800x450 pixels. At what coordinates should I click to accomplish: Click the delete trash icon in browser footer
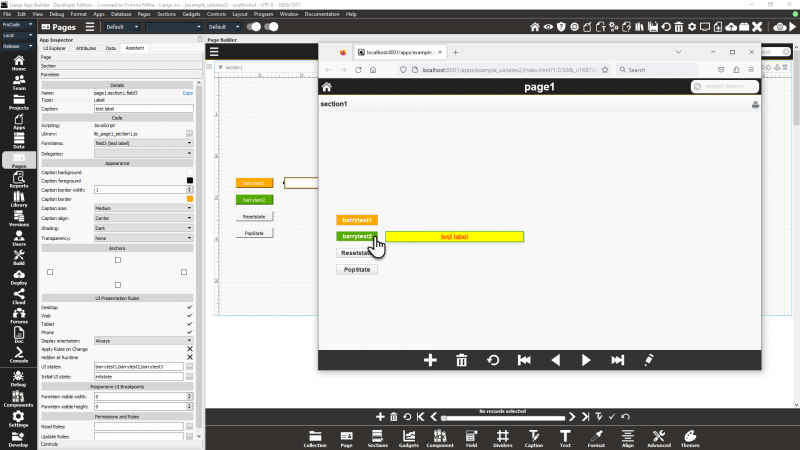point(461,360)
